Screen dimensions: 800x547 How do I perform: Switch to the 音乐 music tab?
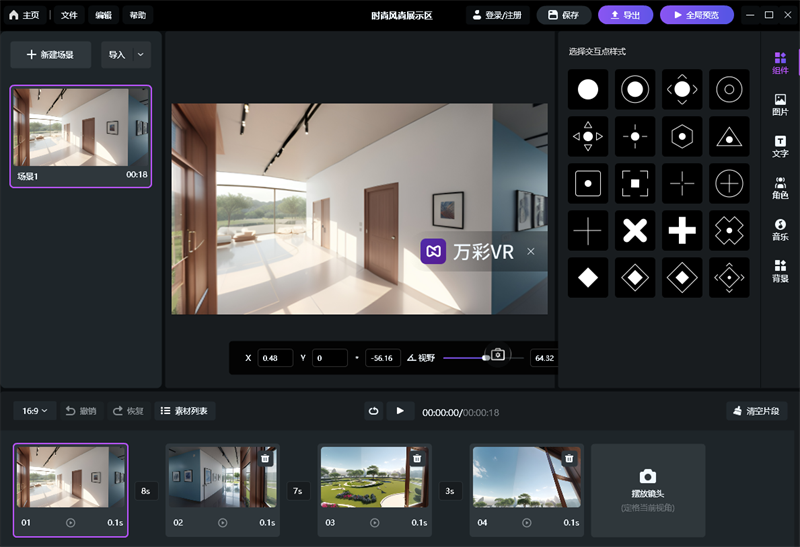point(780,230)
